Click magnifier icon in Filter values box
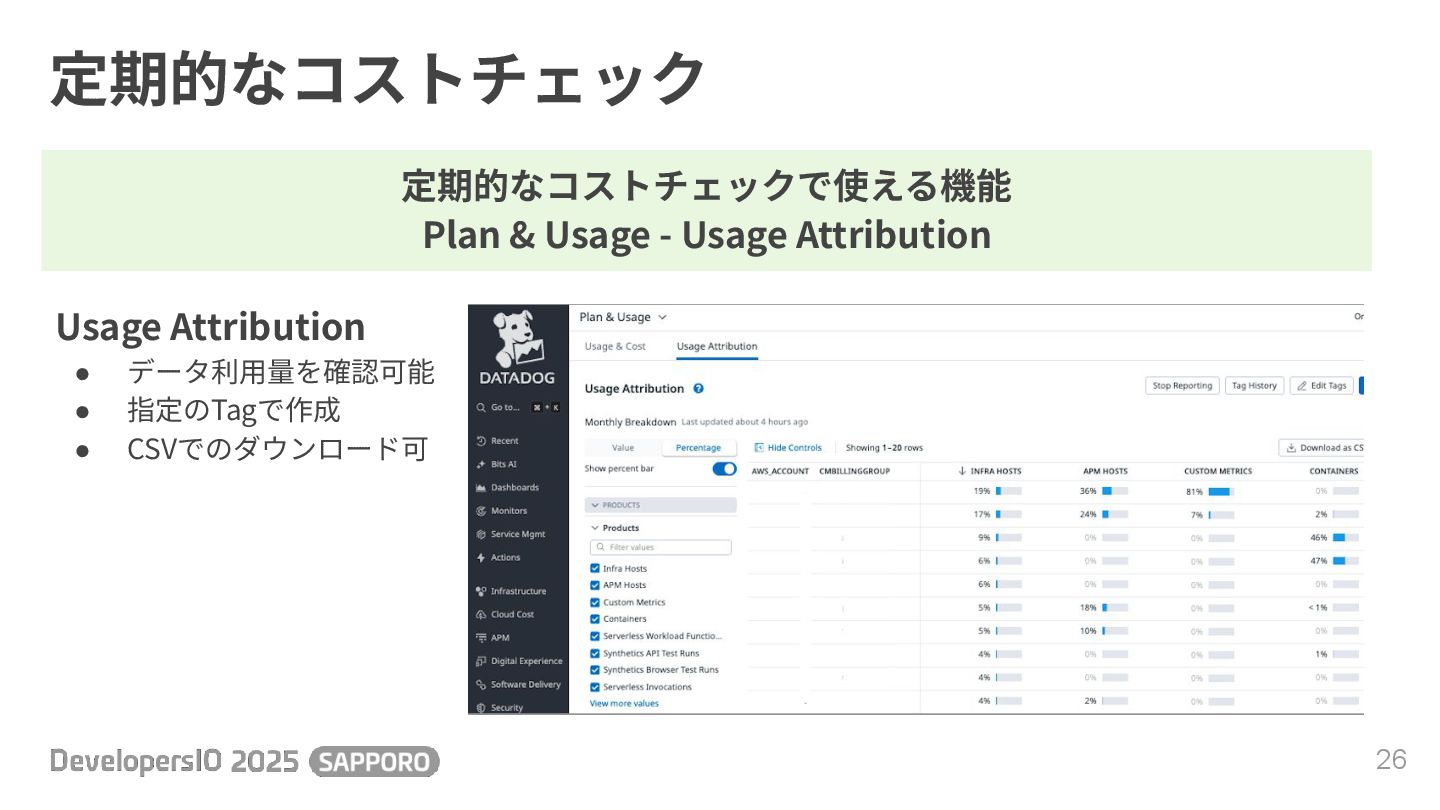The image size is (1440, 810). click(600, 547)
